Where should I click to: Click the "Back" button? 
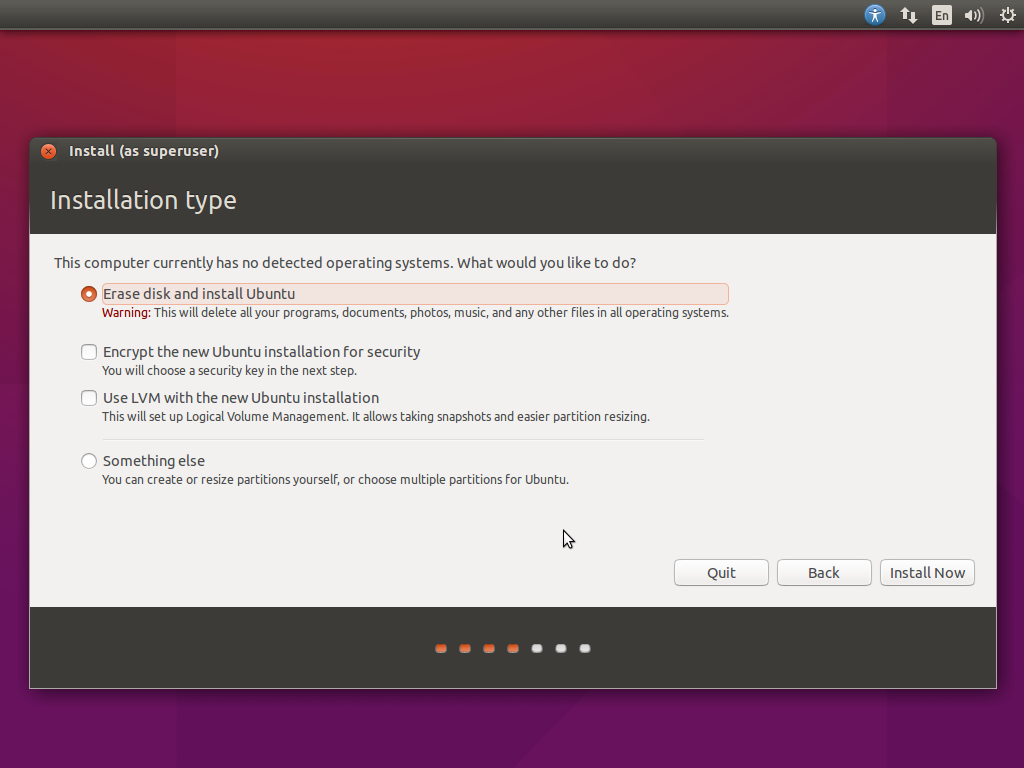coord(823,572)
